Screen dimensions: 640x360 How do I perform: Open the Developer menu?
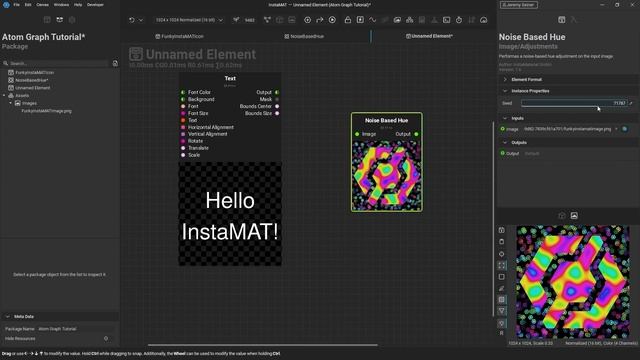point(95,5)
